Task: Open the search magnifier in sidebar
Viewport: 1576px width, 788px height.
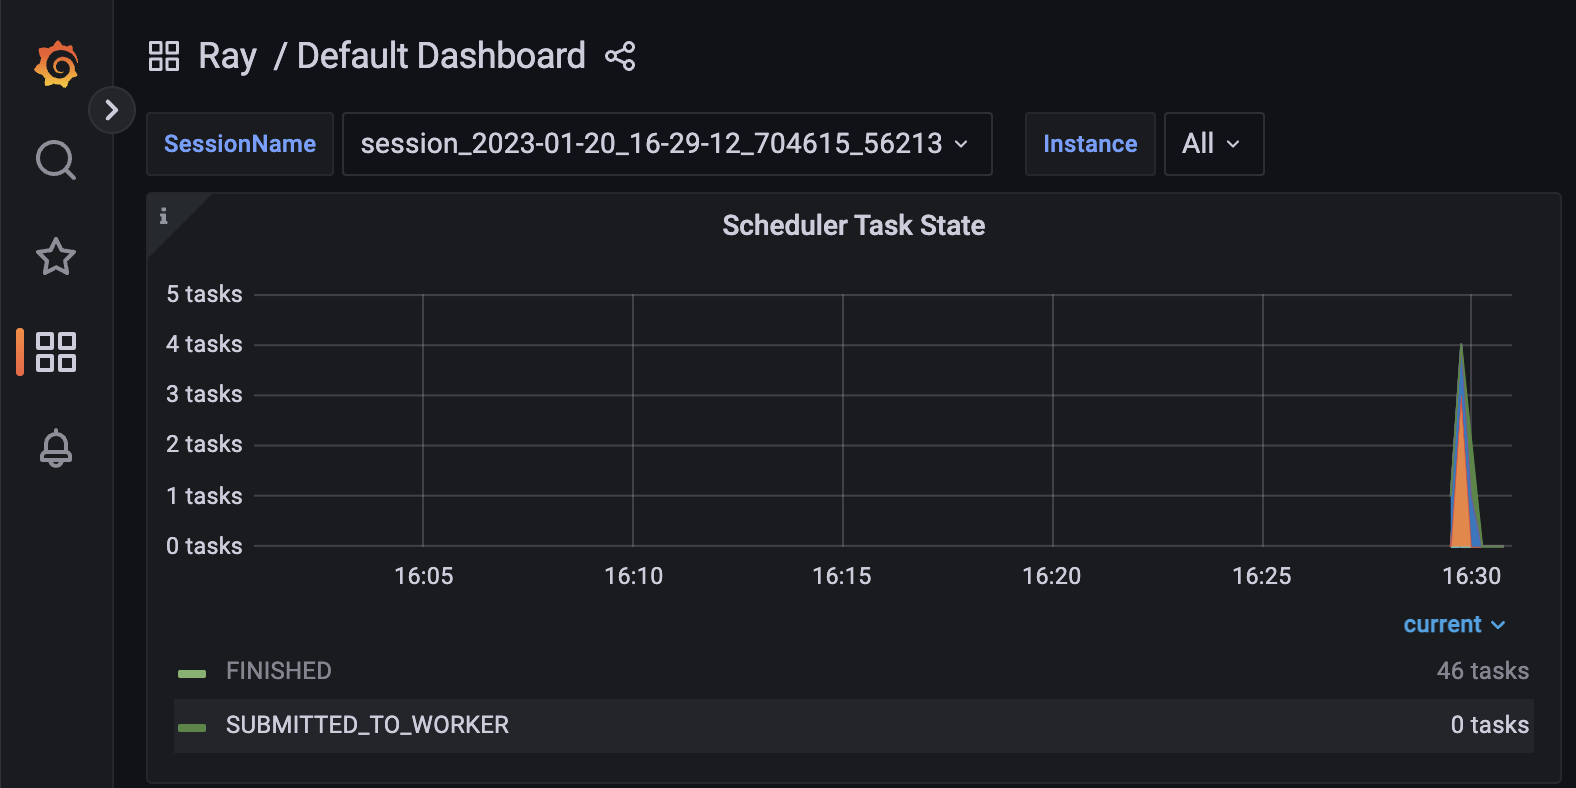Action: (x=56, y=160)
